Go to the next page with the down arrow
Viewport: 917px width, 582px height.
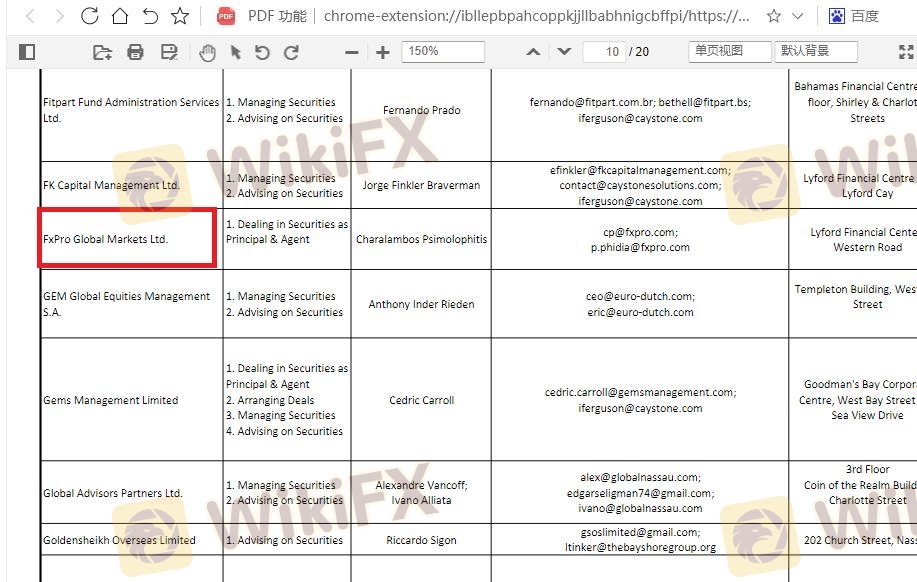[564, 51]
